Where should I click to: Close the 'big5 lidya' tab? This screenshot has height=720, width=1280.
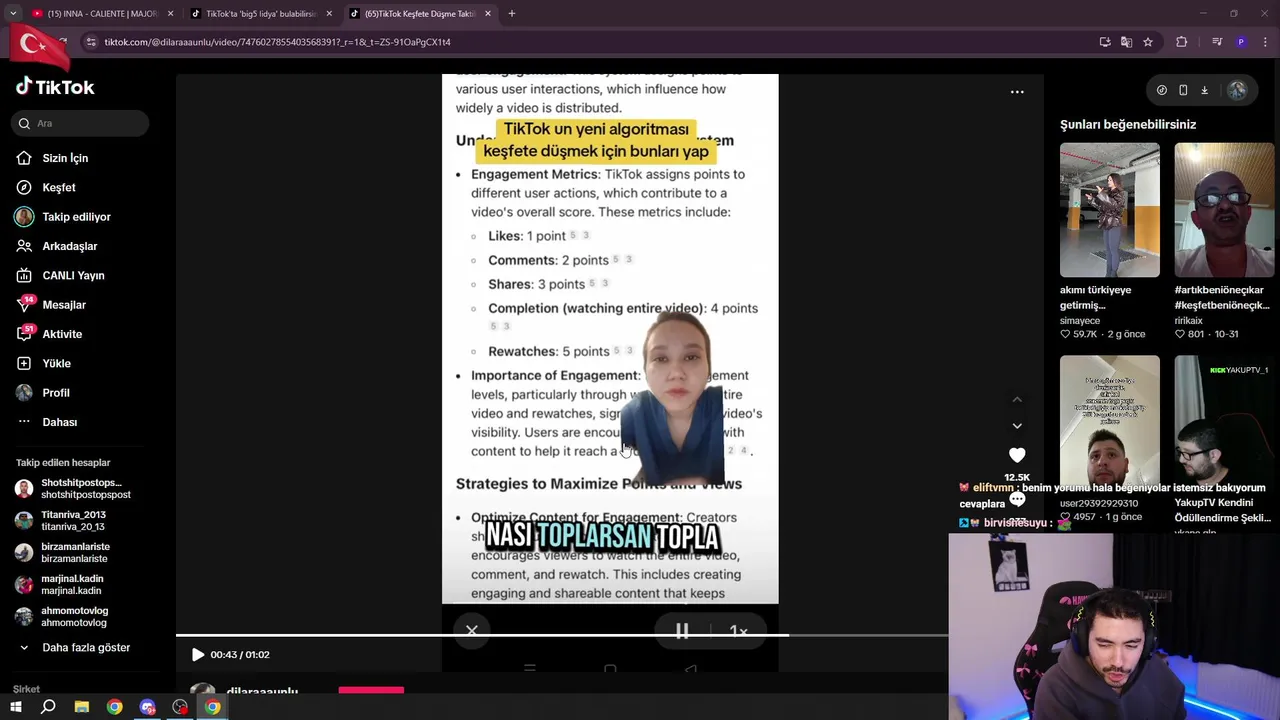coord(329,14)
